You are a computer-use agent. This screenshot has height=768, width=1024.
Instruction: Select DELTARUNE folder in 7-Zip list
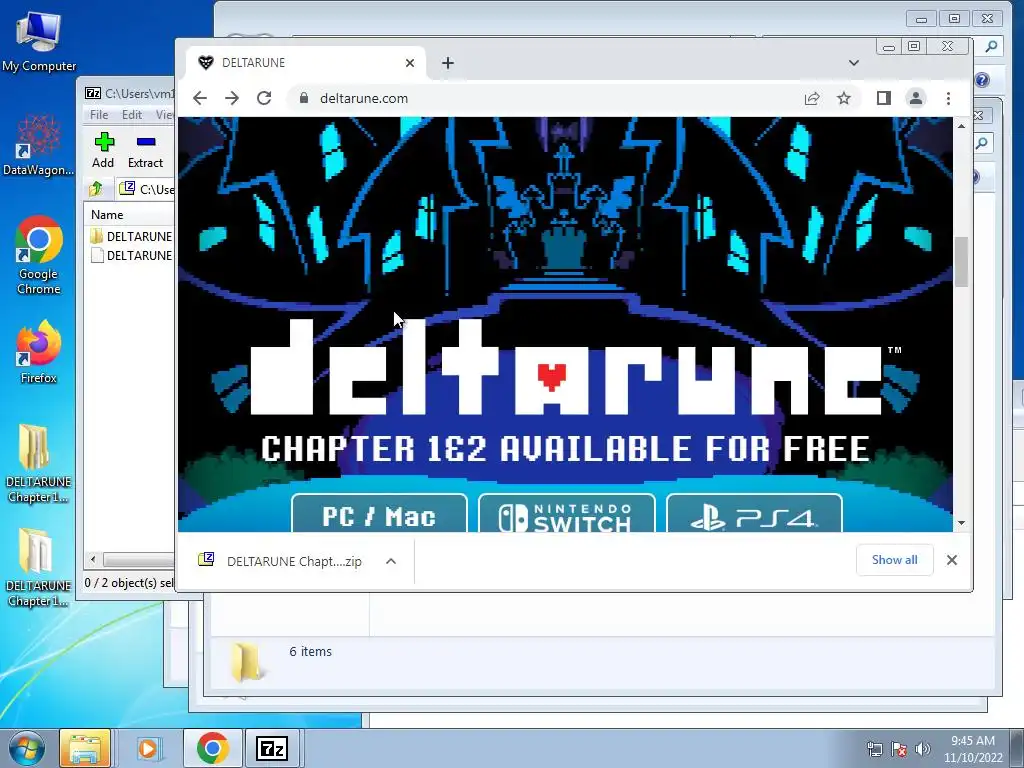pyautogui.click(x=131, y=236)
